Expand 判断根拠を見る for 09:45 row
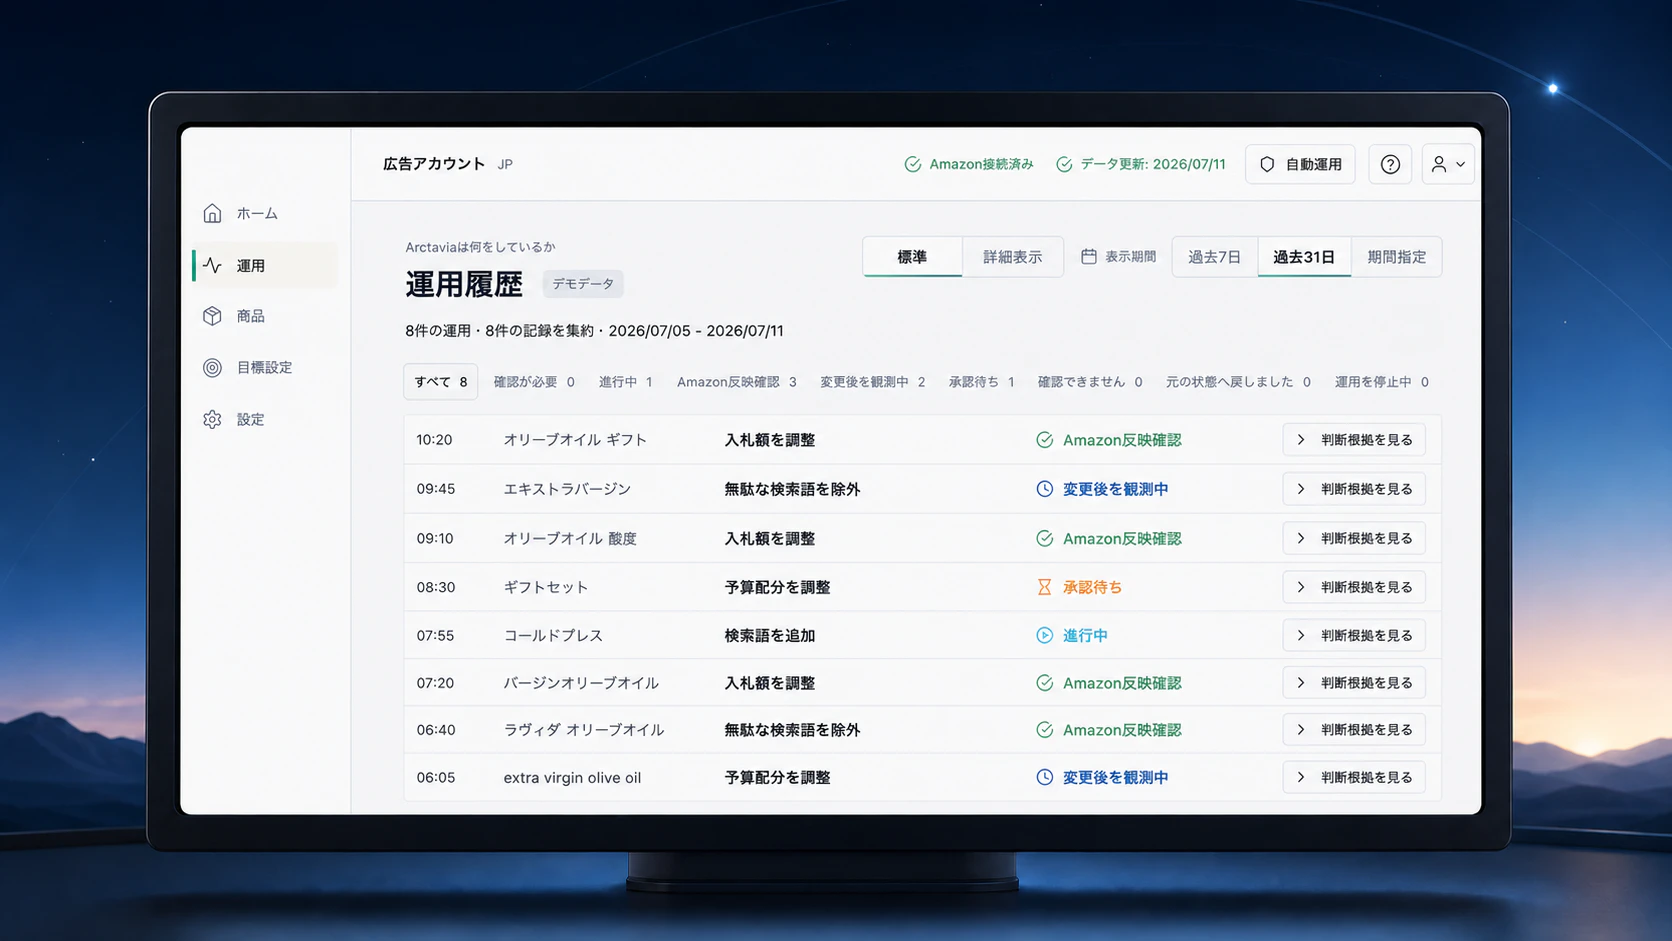The image size is (1672, 941). 1354,489
